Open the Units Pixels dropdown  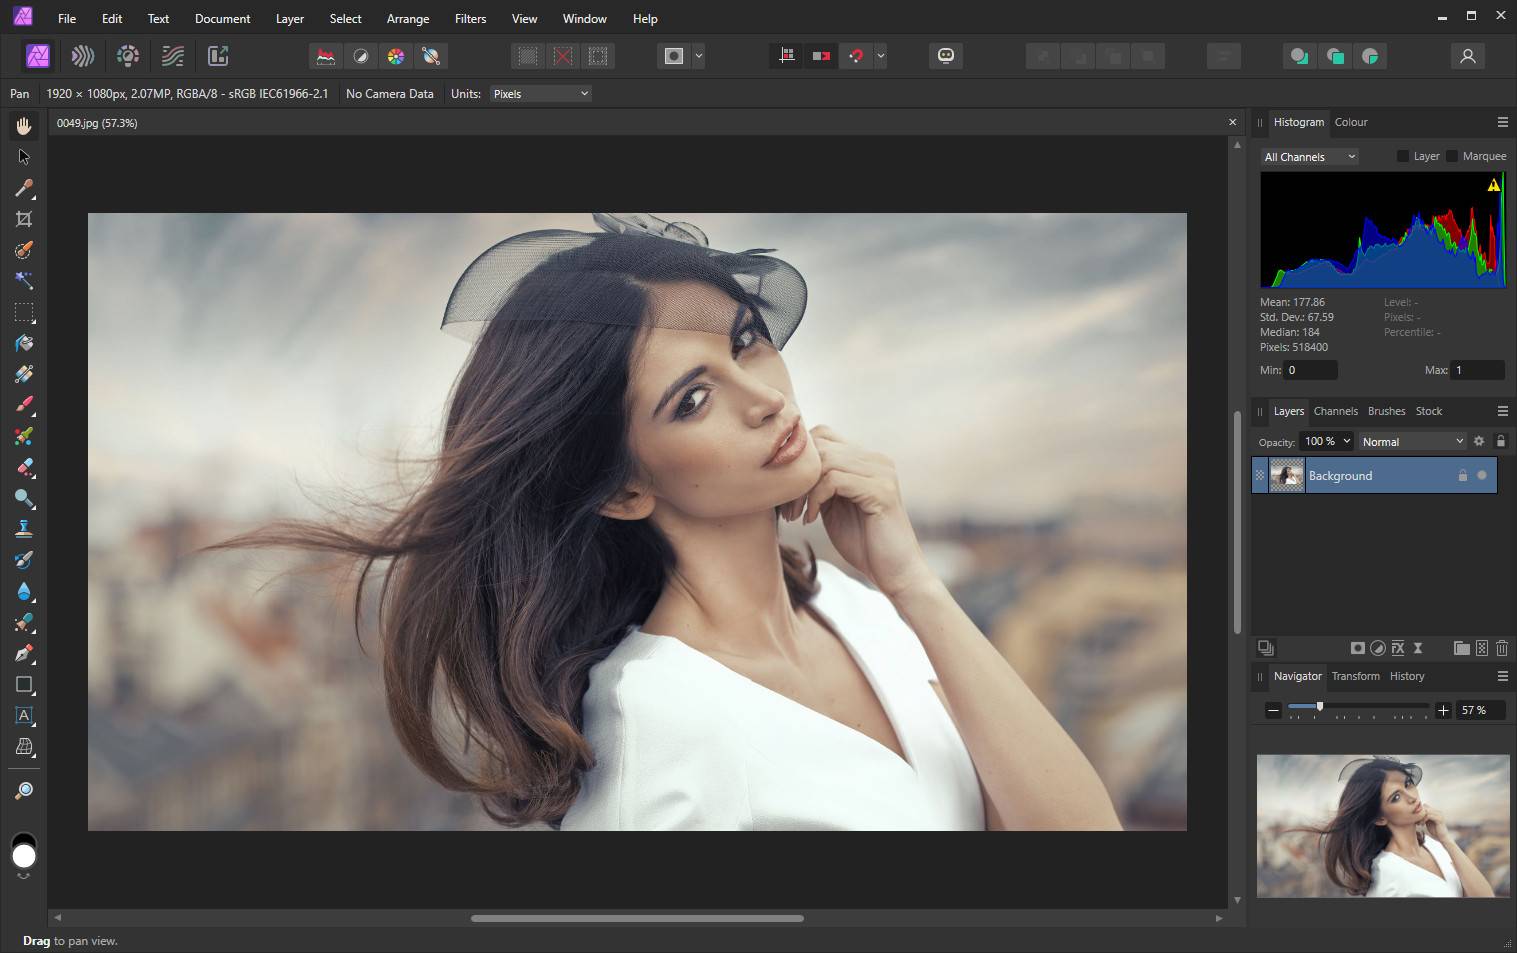[541, 94]
